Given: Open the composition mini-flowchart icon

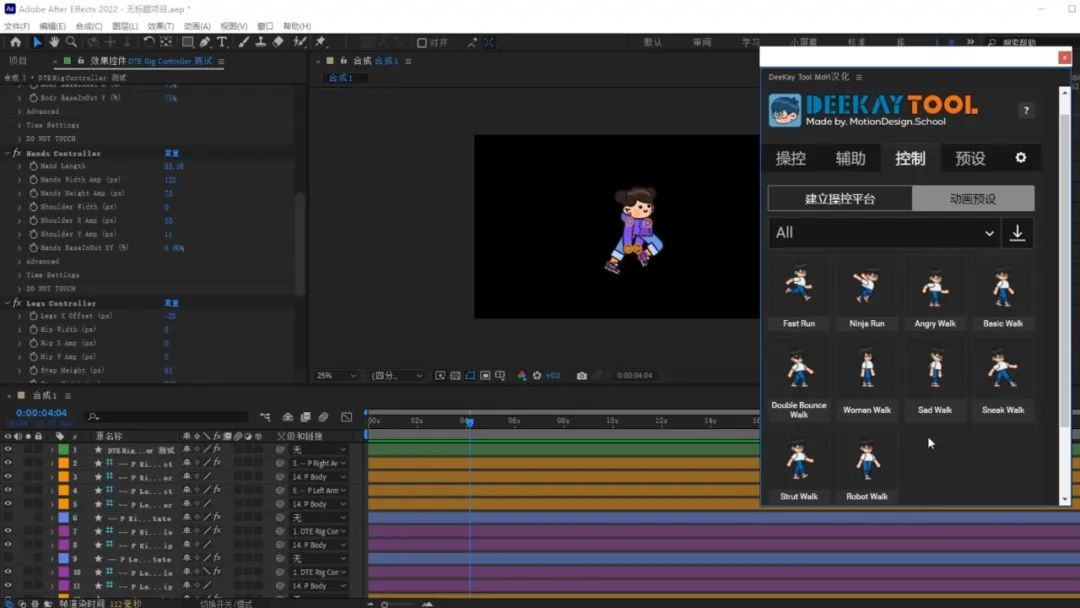Looking at the screenshot, I should coord(265,417).
